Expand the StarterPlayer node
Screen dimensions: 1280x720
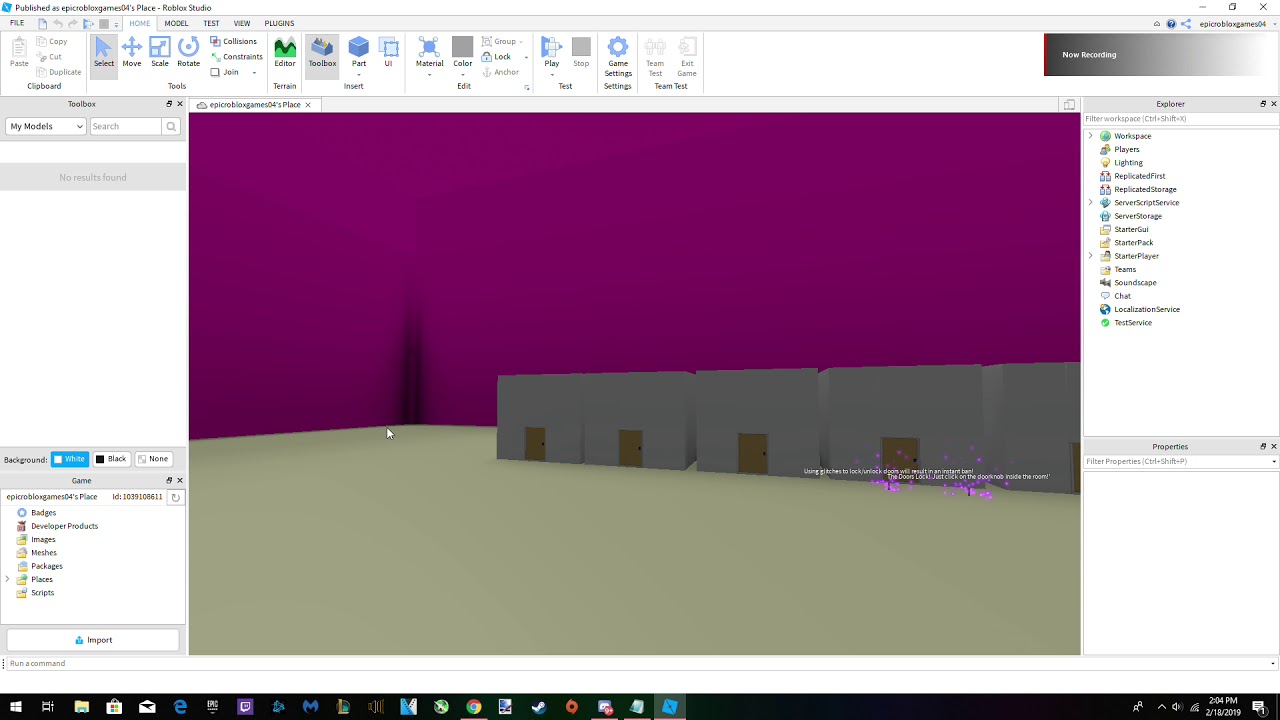click(1091, 256)
